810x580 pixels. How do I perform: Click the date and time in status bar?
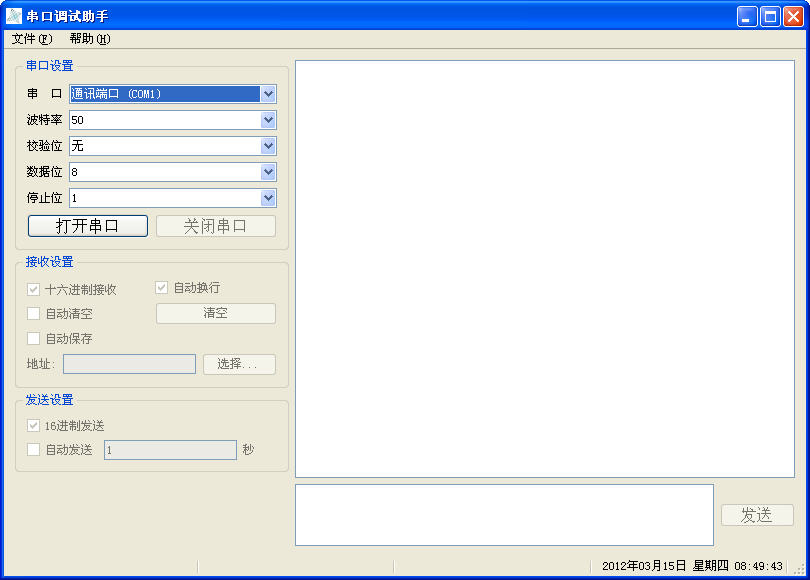click(692, 566)
